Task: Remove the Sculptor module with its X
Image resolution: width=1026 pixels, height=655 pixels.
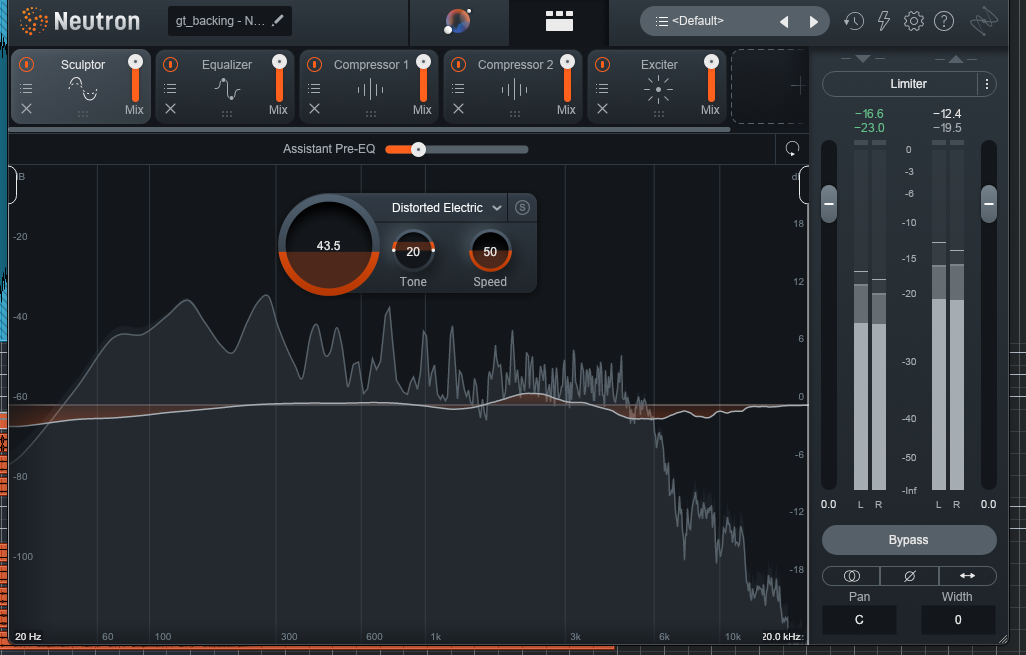Action: [26, 109]
